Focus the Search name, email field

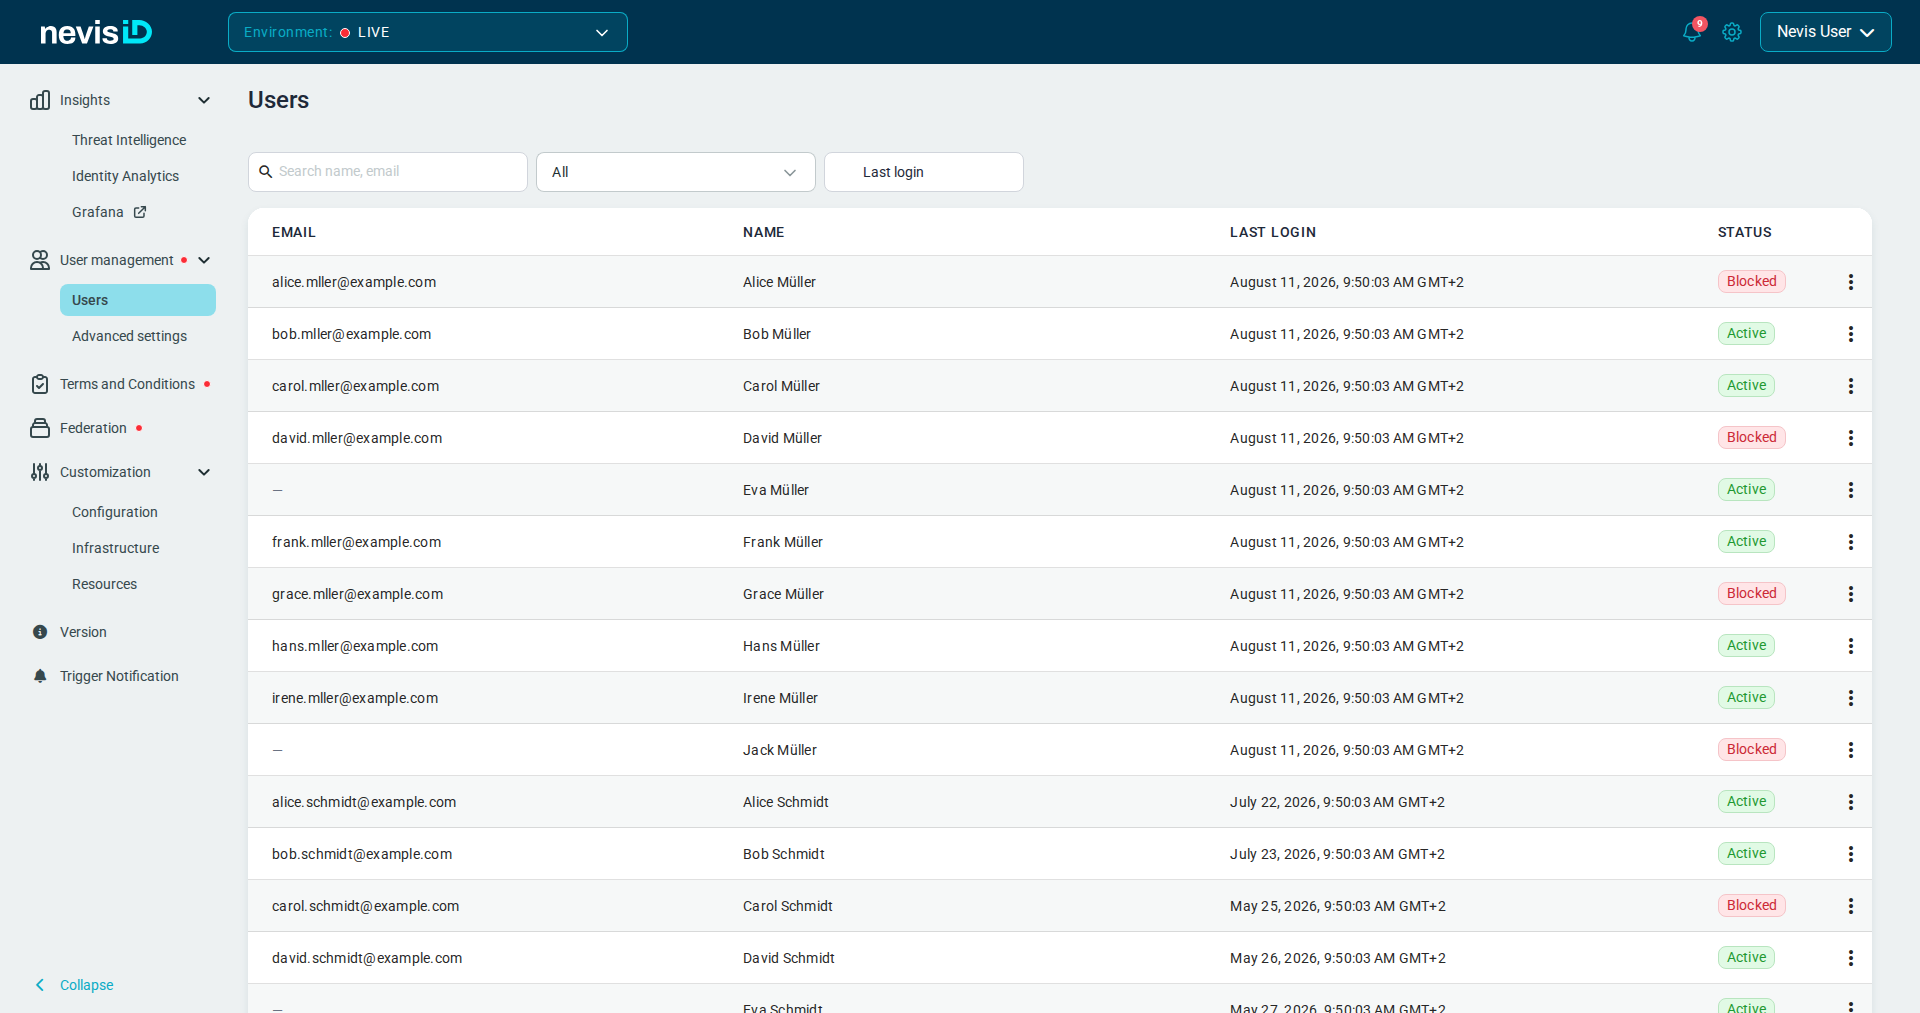coord(388,172)
